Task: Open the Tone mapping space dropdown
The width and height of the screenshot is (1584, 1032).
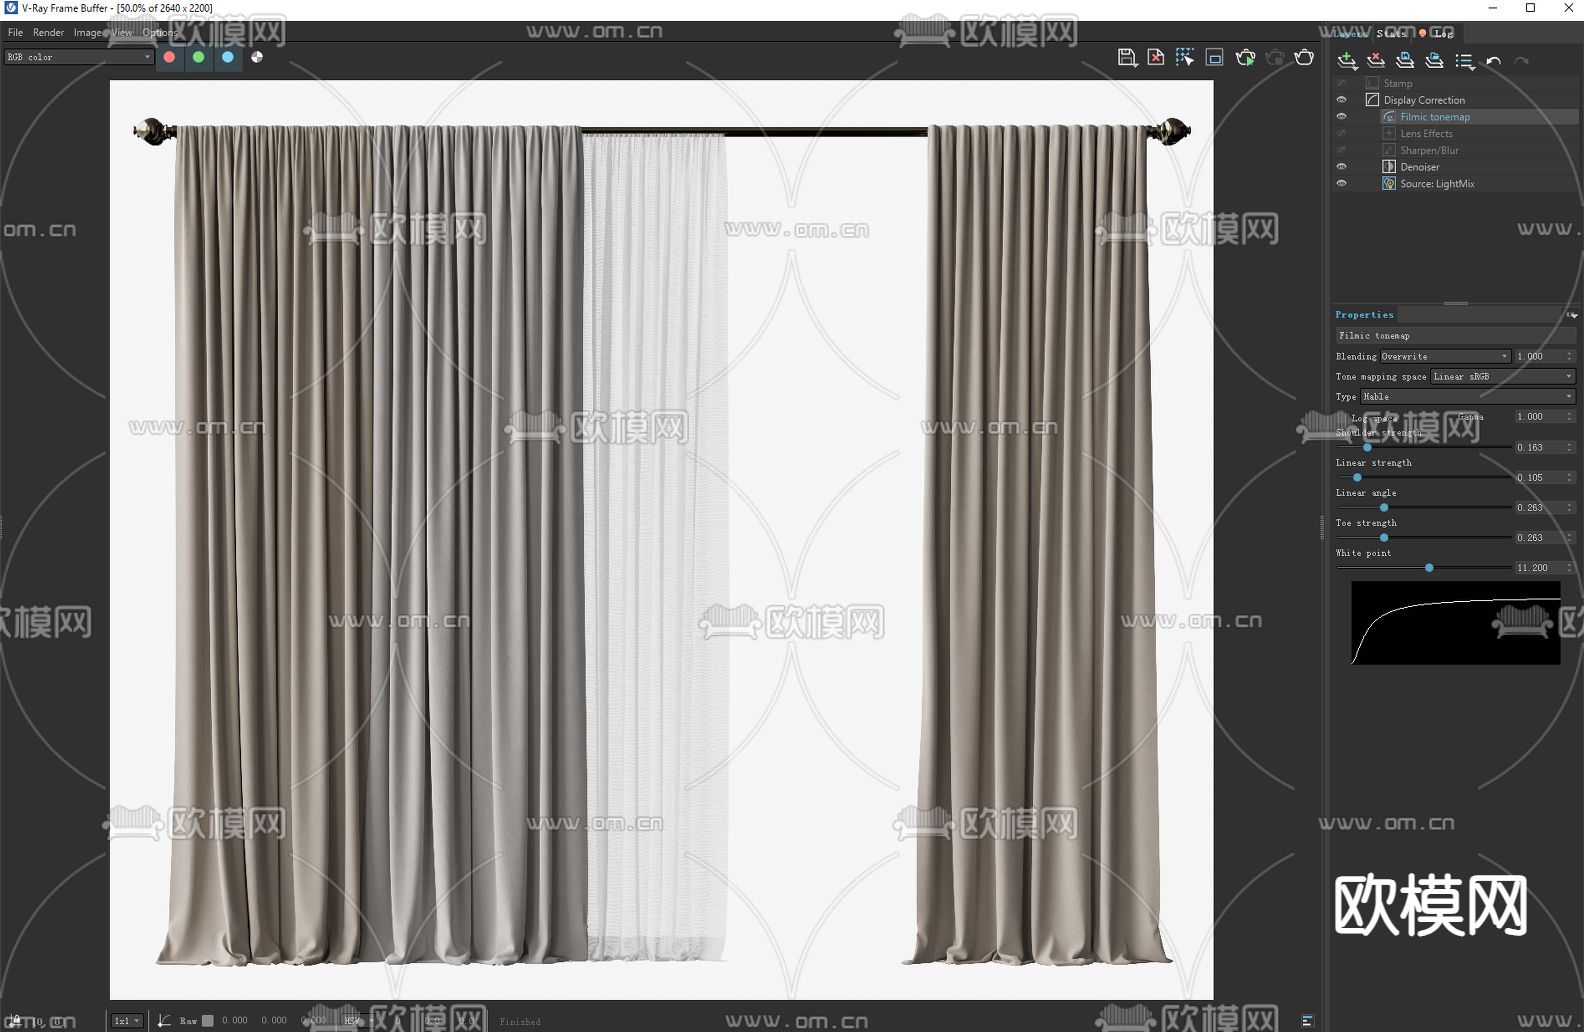Action: 1503,376
